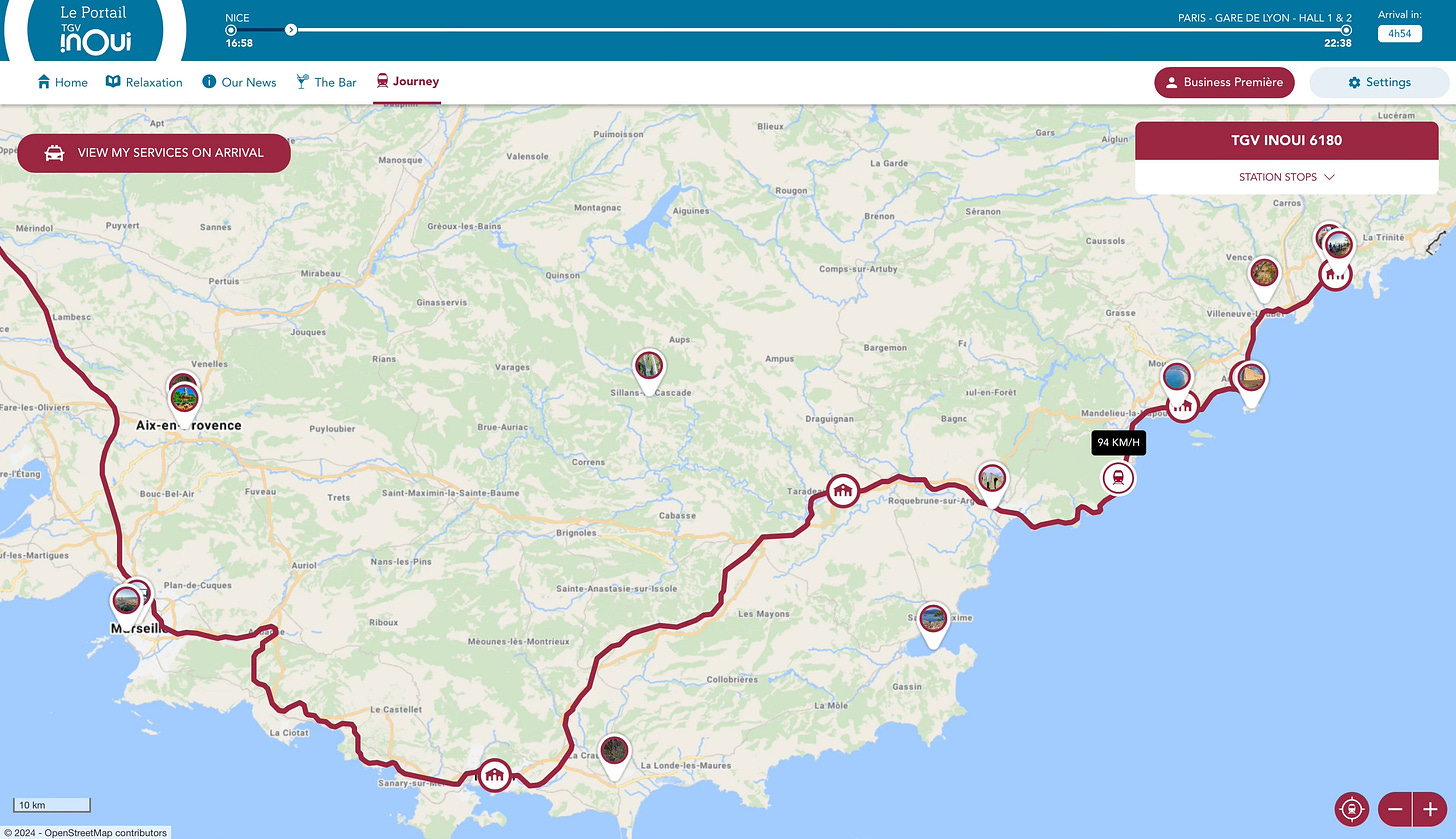Expand the Station Stops list
This screenshot has height=839, width=1456.
[x=1287, y=177]
